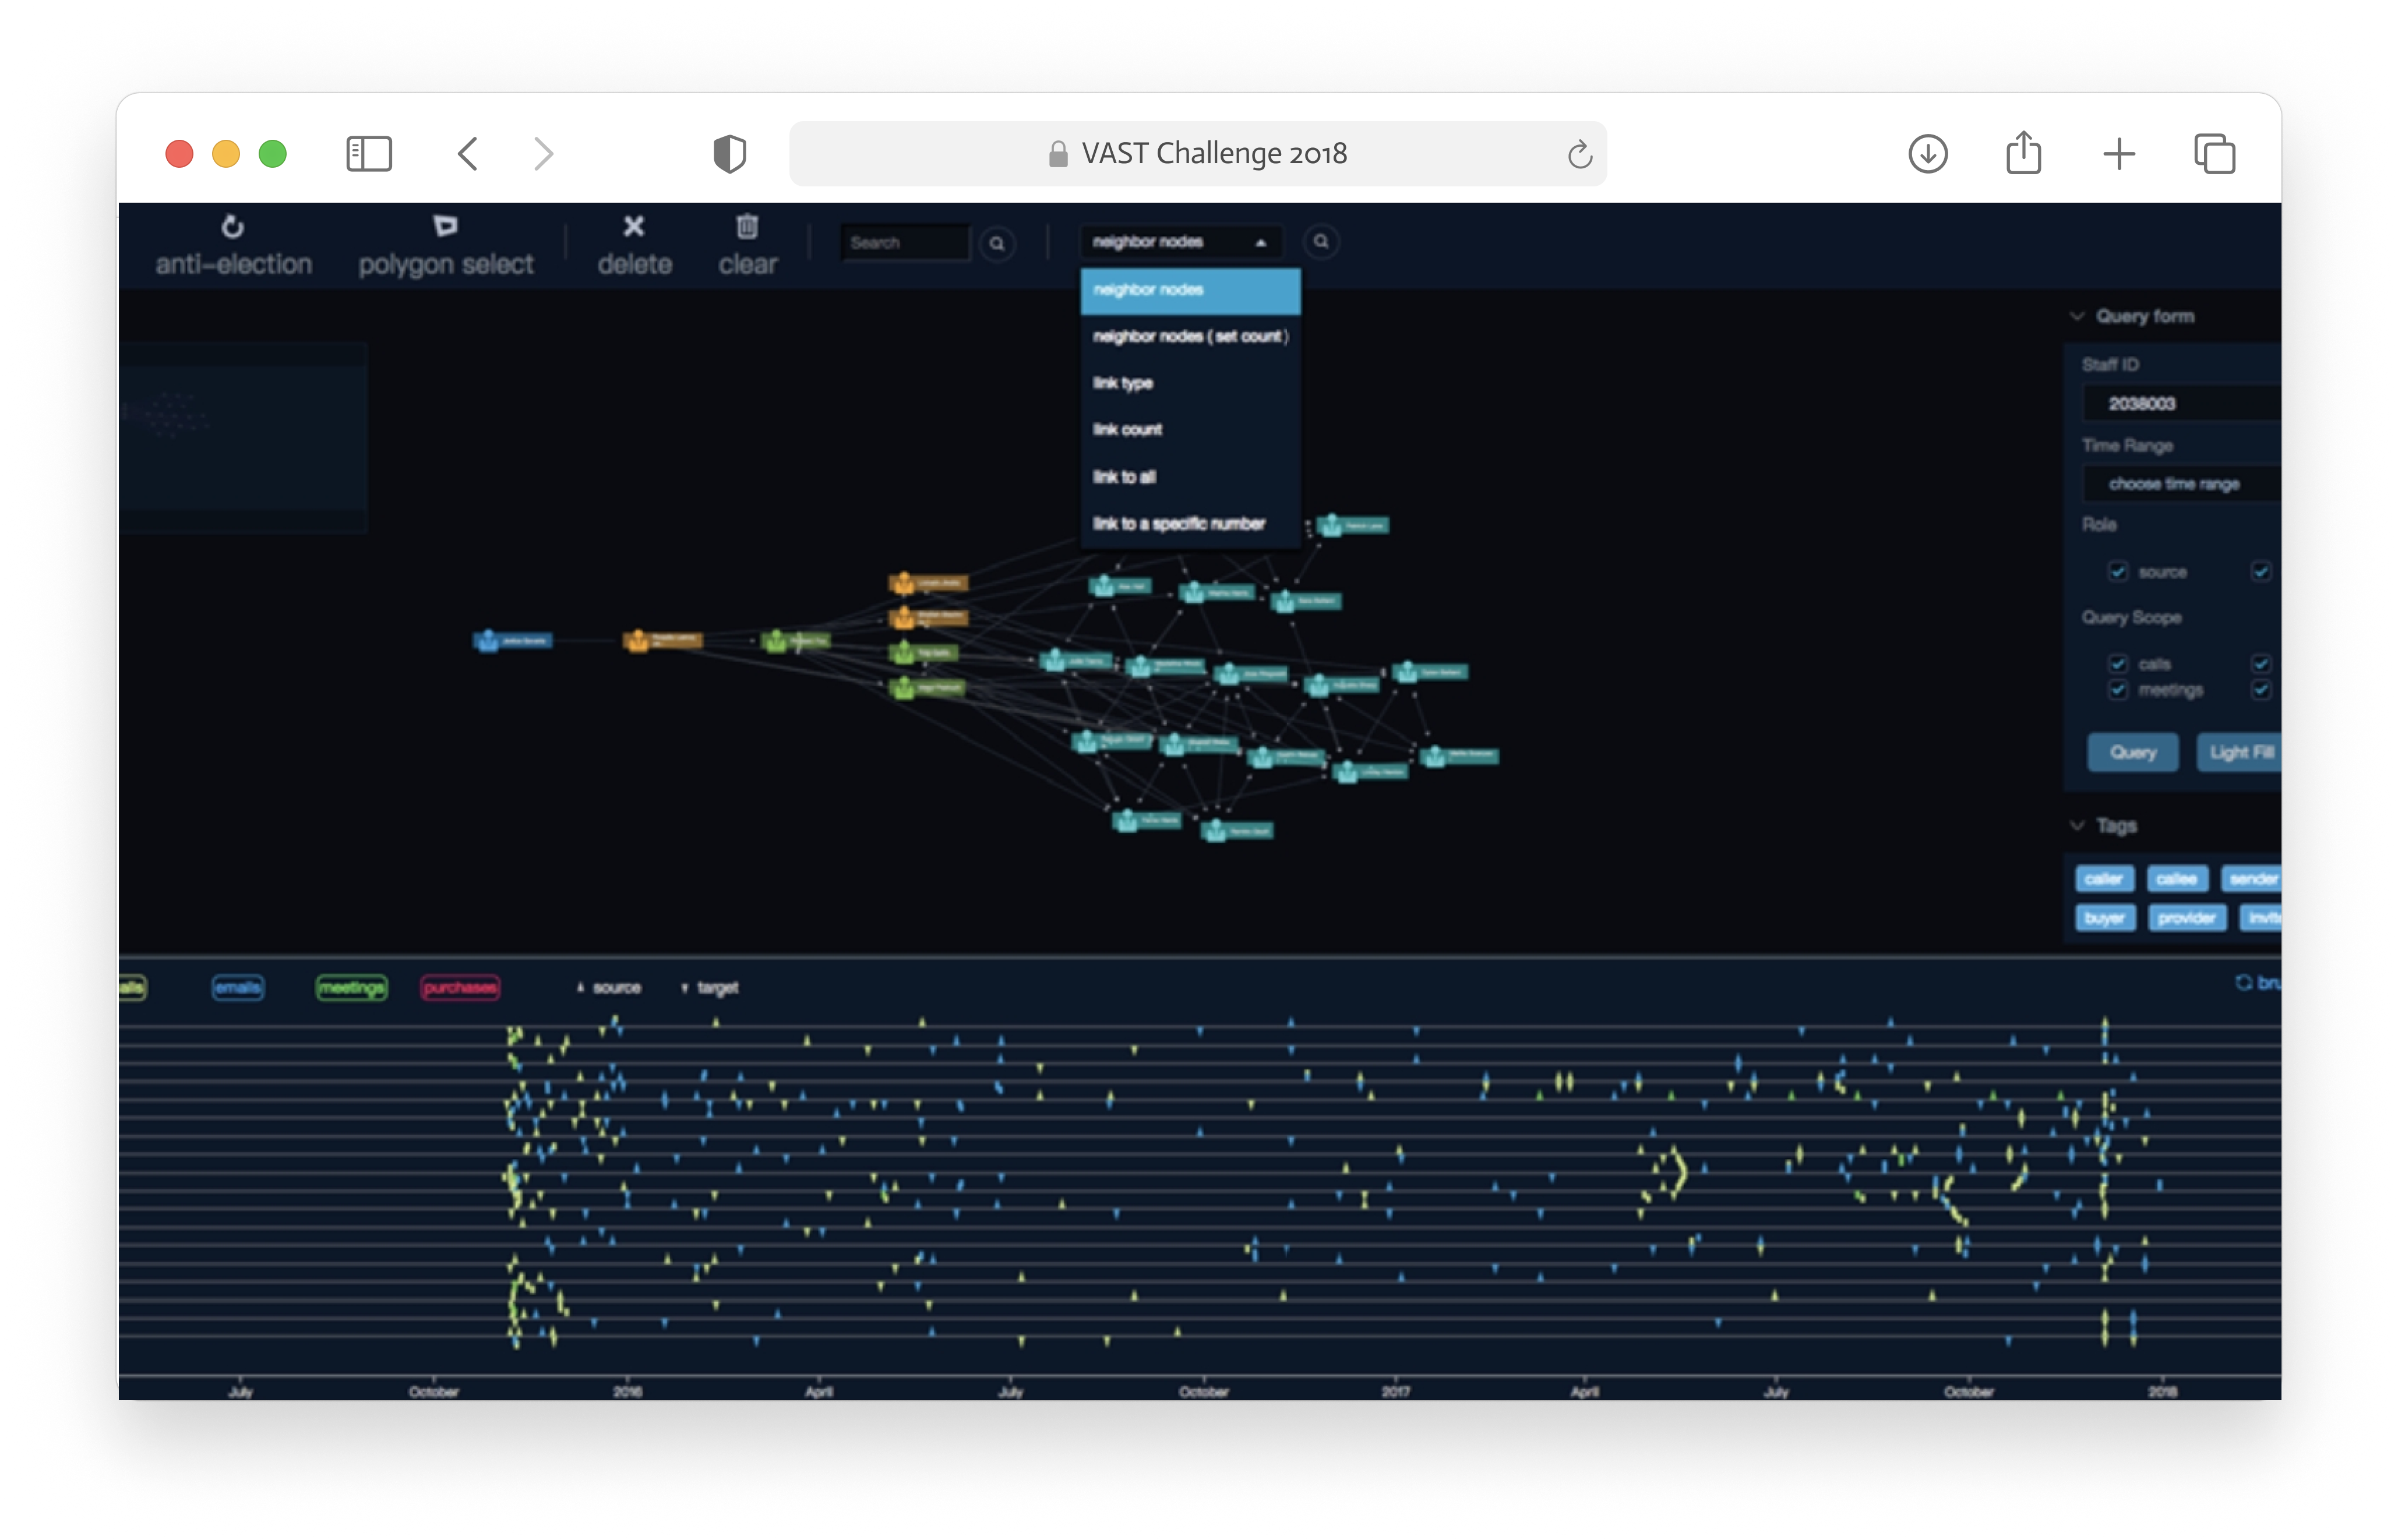Choose neighbor nodes (set count) option

[x=1190, y=337]
